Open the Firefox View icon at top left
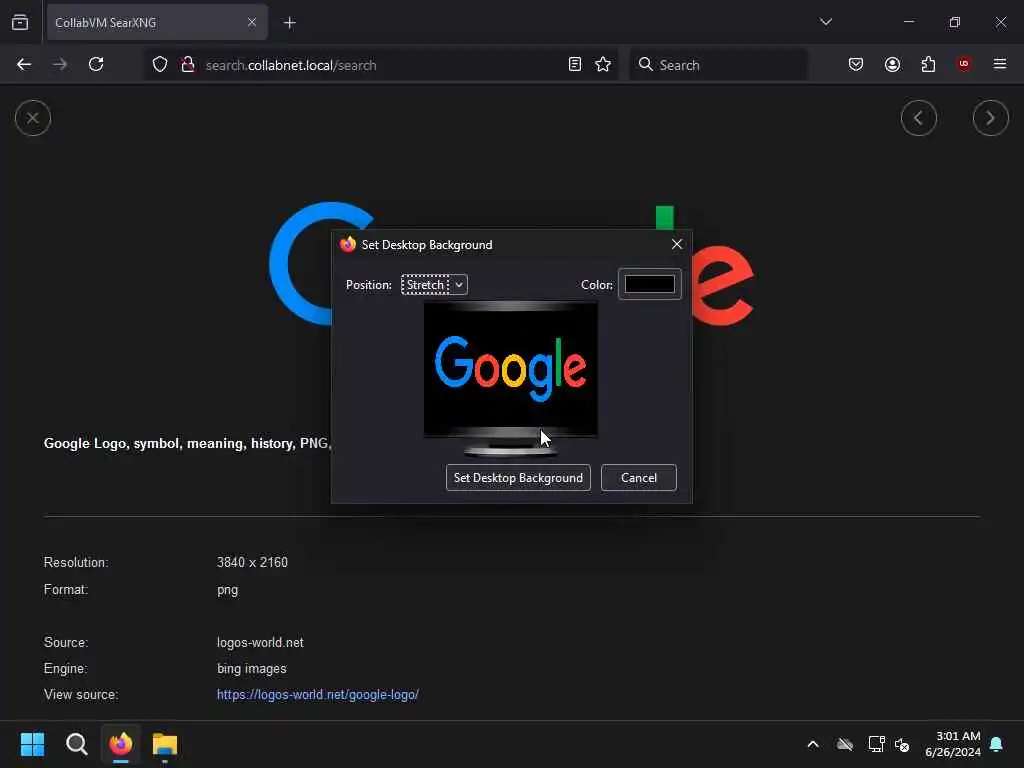The height and width of the screenshot is (768, 1024). pos(20,22)
